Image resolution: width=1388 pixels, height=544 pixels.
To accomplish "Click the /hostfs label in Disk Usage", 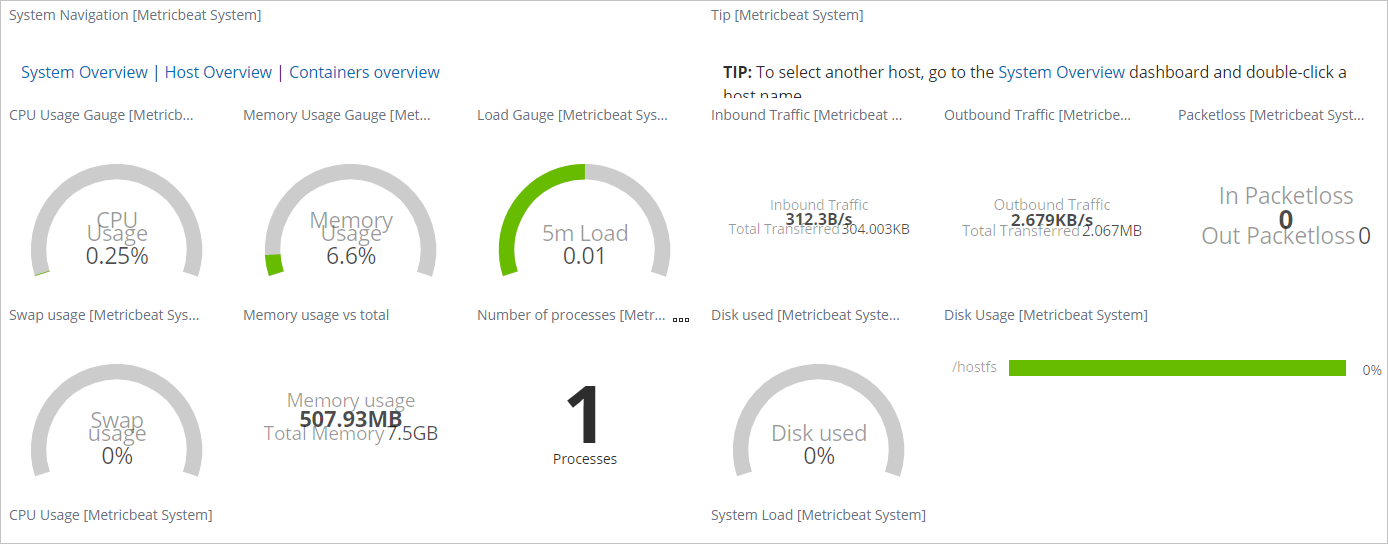I will point(974,368).
